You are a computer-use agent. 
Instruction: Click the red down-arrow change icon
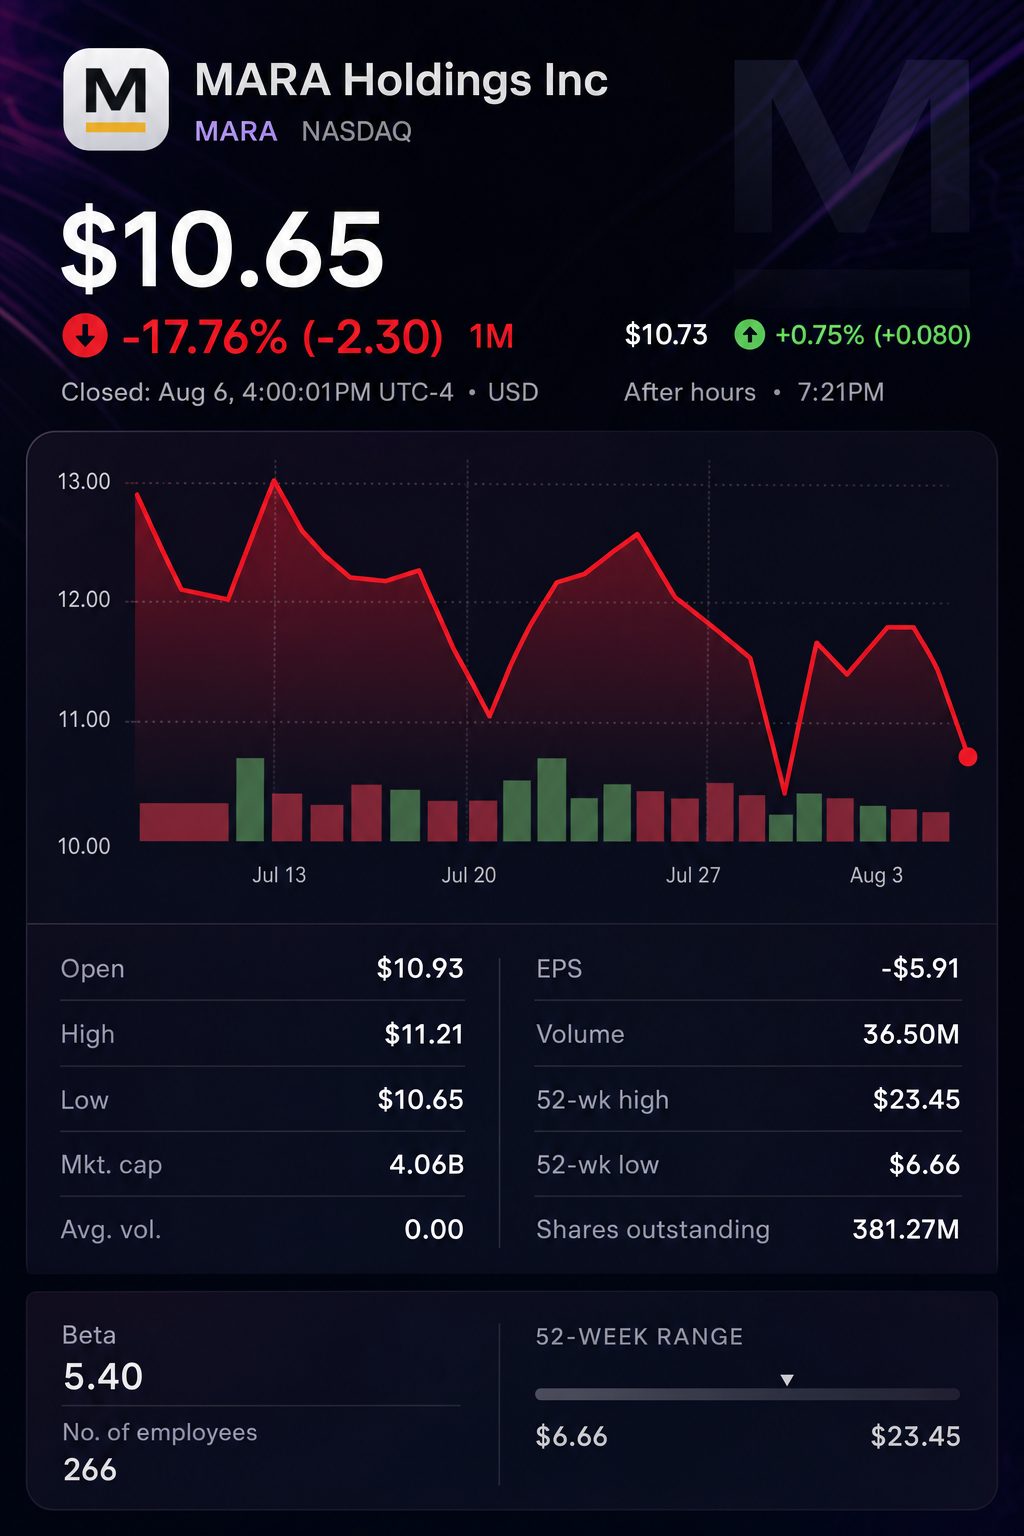(84, 336)
